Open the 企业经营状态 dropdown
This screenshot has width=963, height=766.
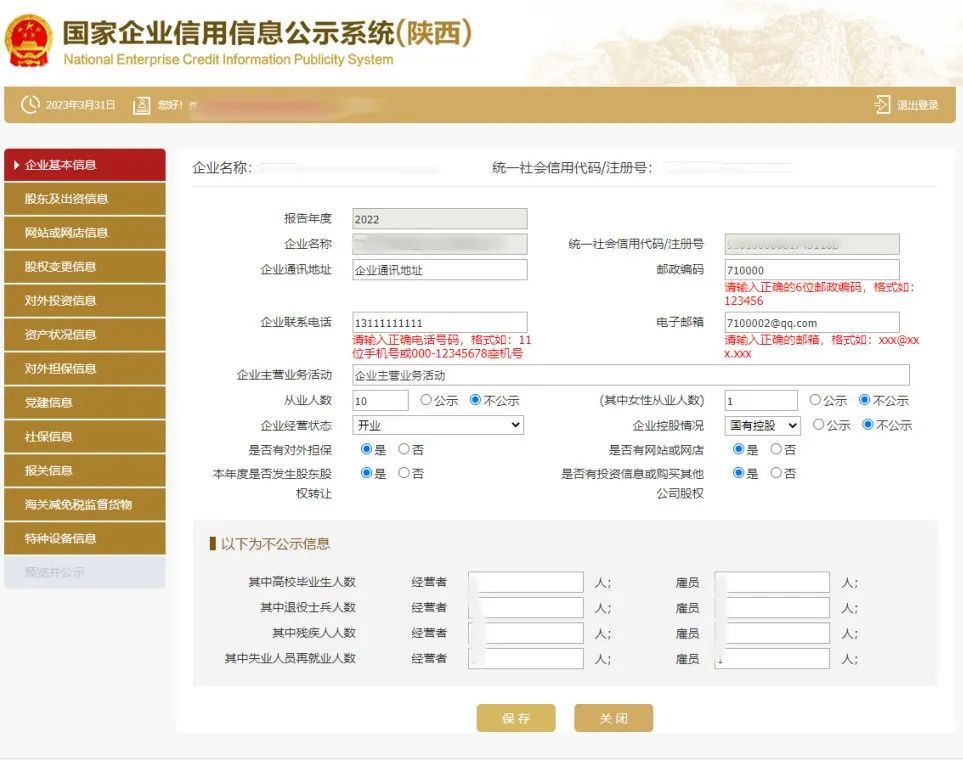point(439,425)
